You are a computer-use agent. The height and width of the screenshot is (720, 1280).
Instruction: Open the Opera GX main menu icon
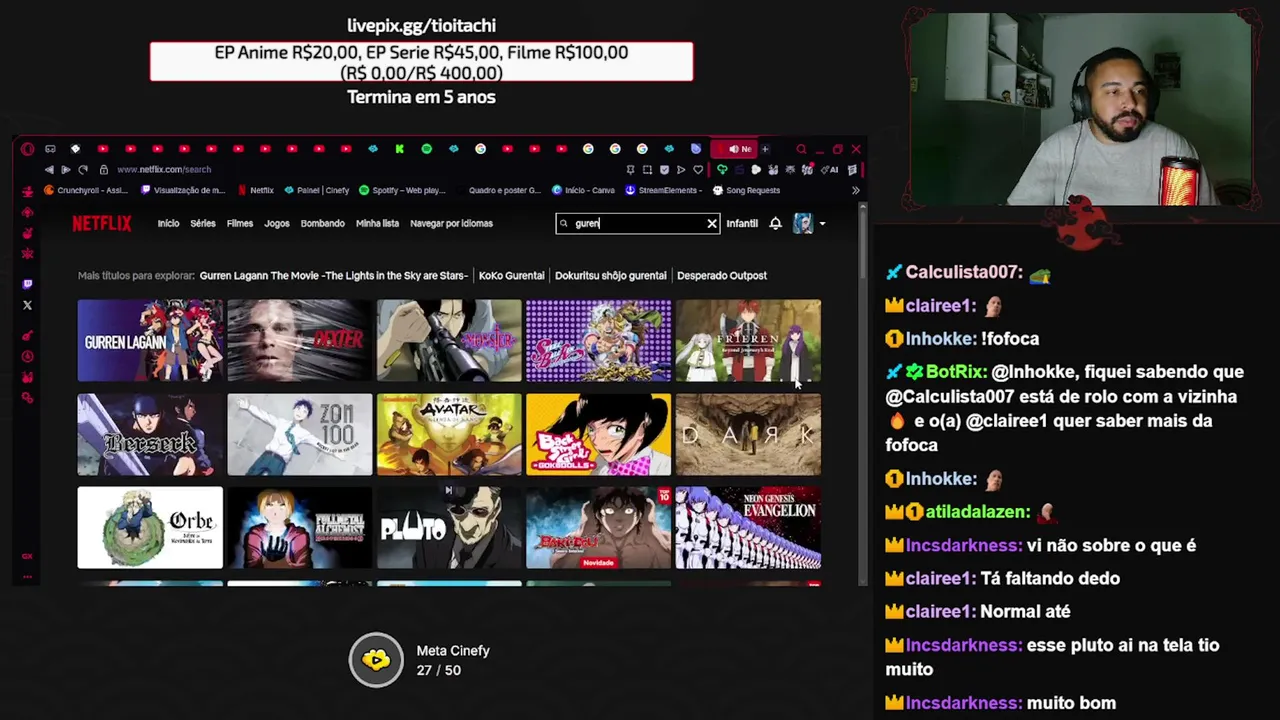(27, 149)
